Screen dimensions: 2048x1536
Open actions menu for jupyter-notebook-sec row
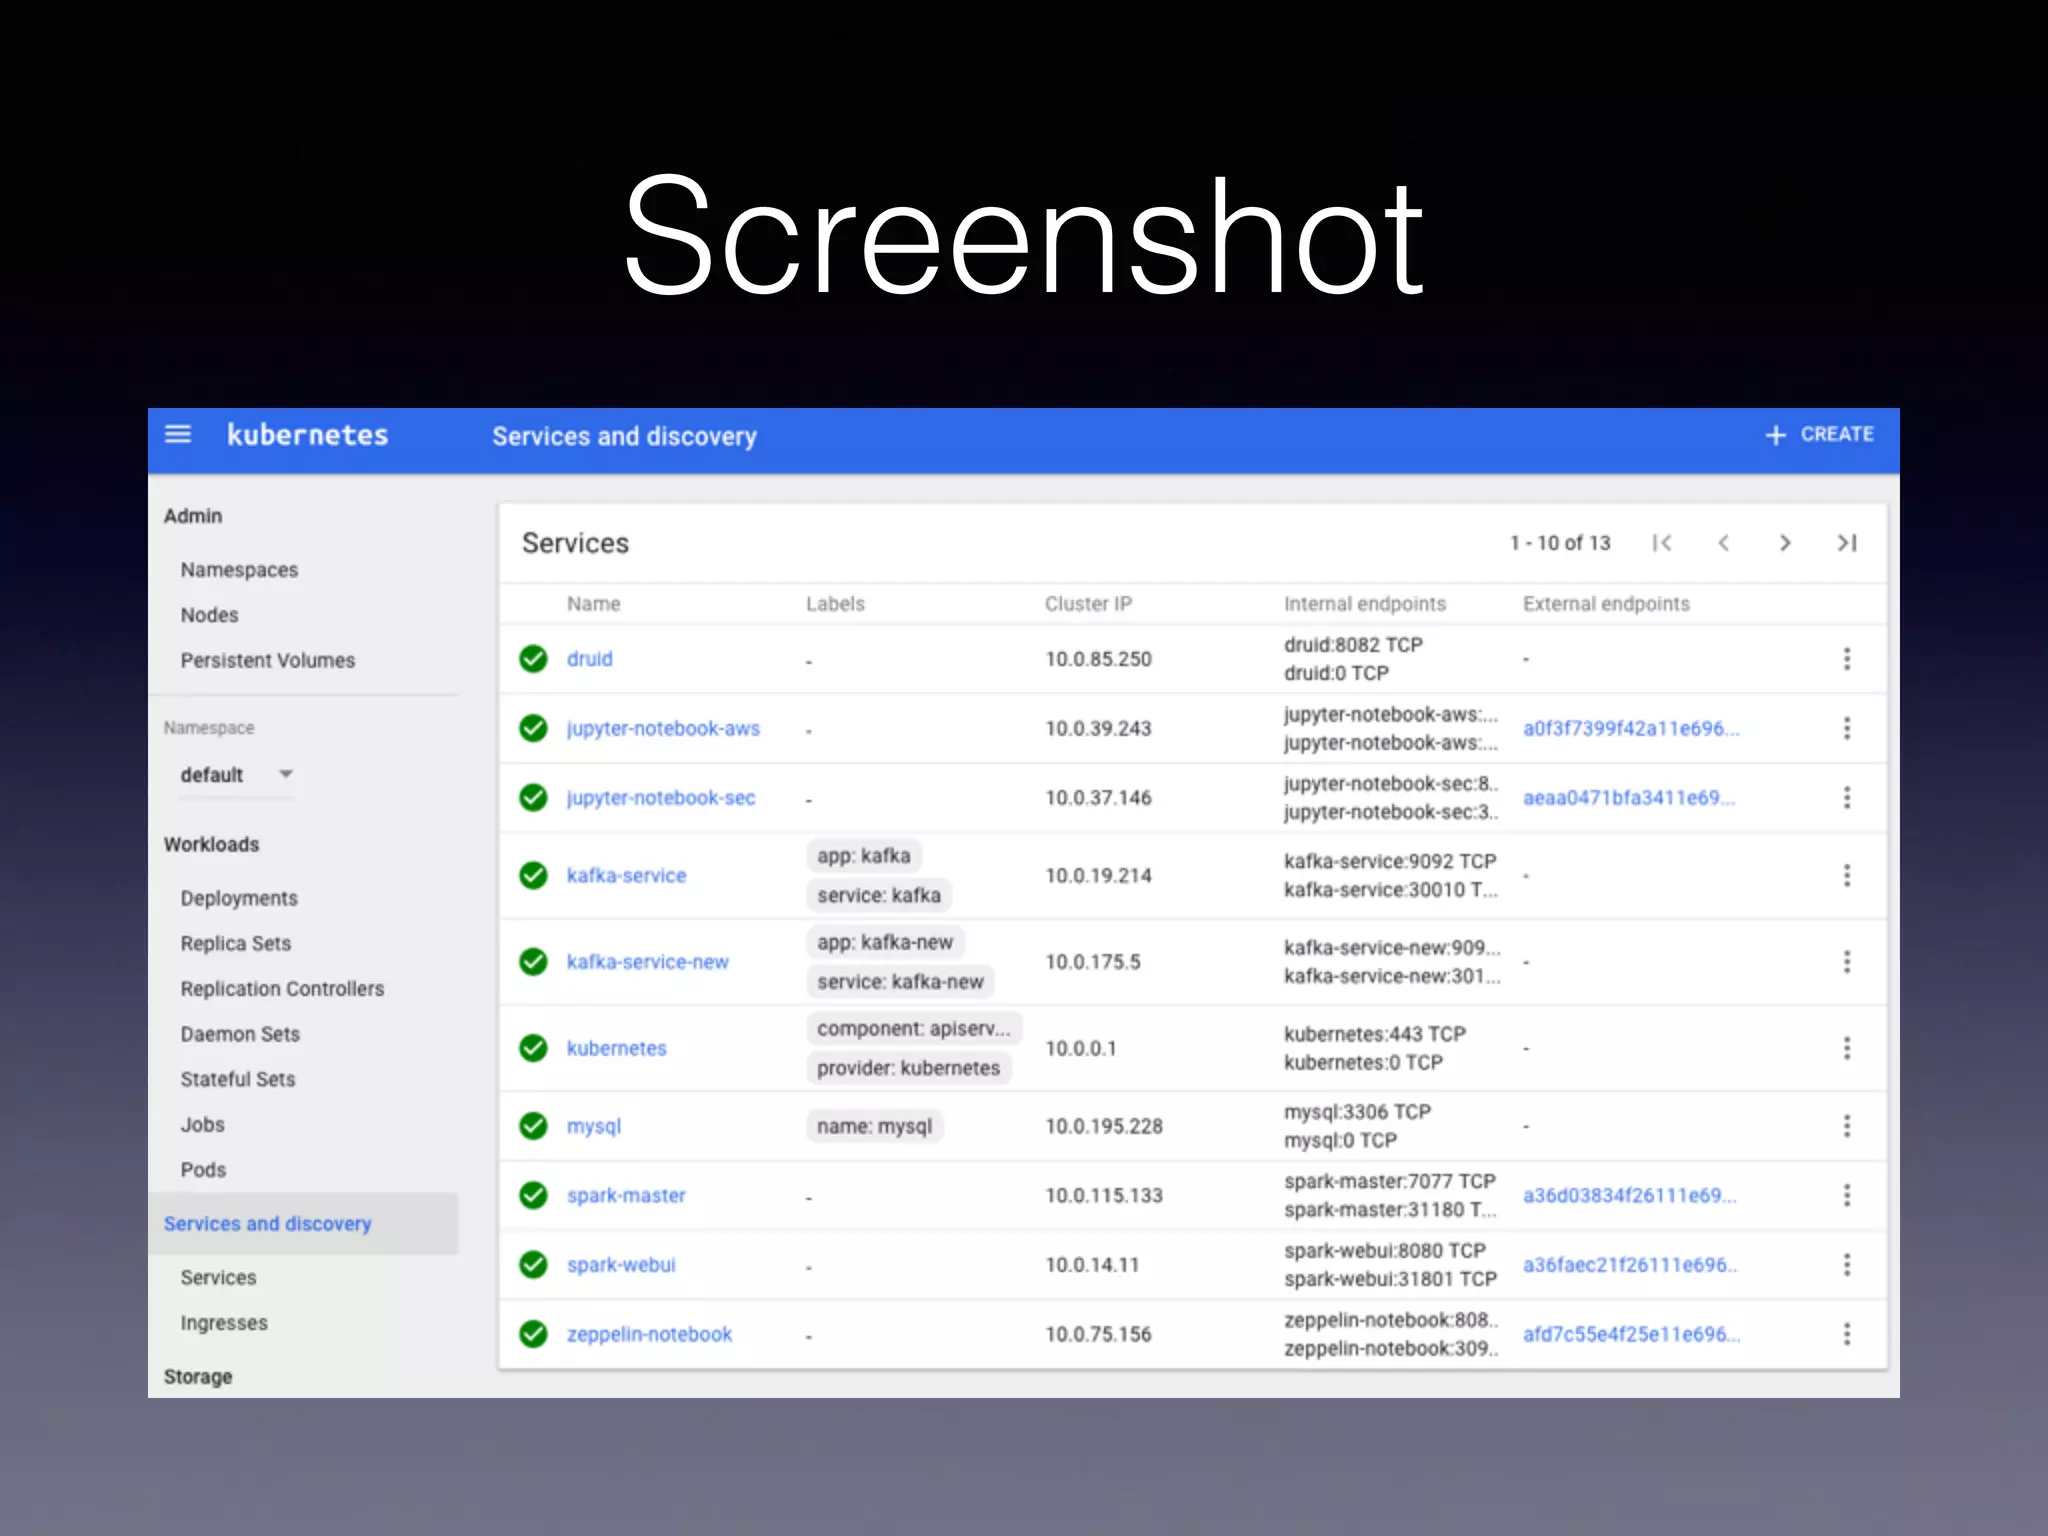(x=1847, y=798)
